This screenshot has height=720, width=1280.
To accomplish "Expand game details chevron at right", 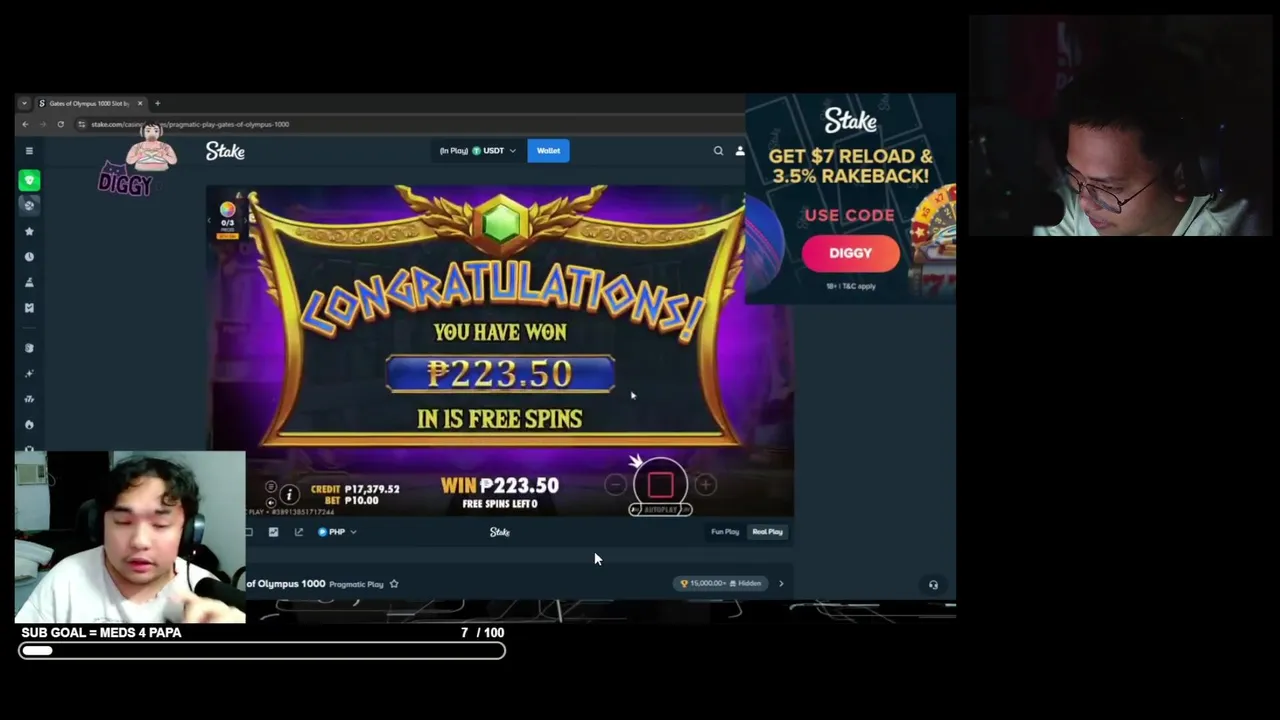I will (x=781, y=584).
